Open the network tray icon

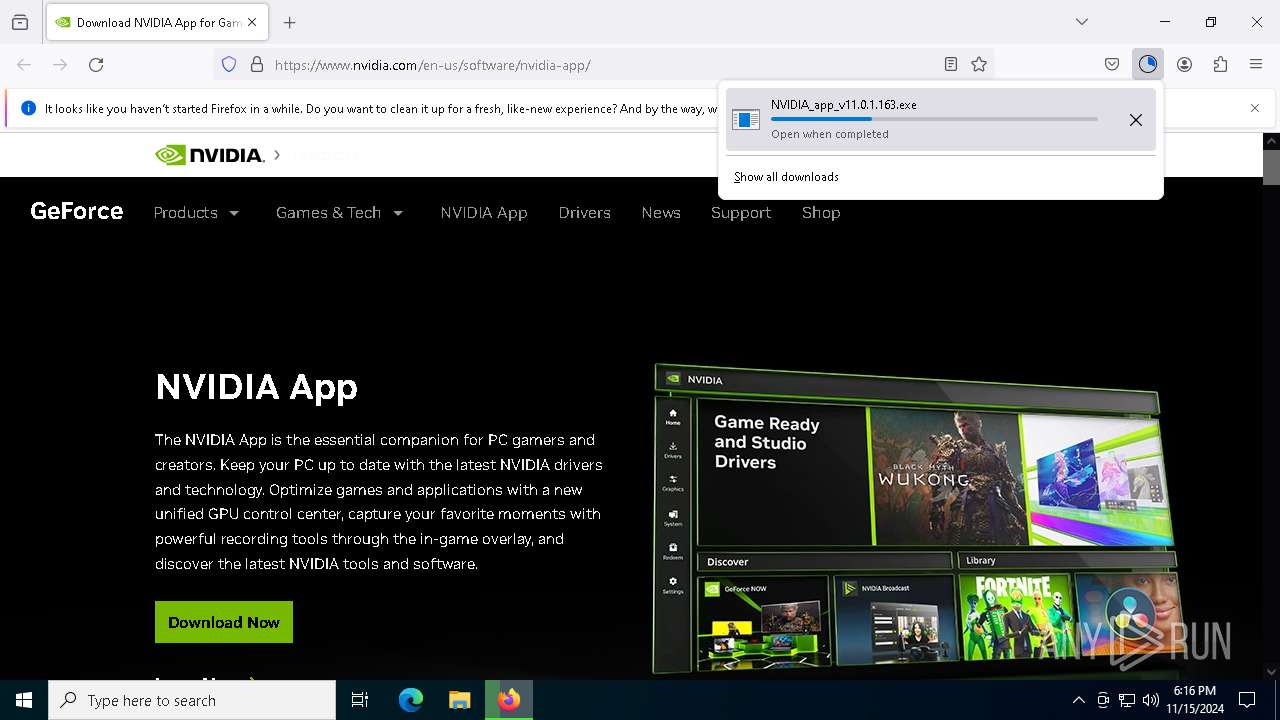[x=1127, y=700]
